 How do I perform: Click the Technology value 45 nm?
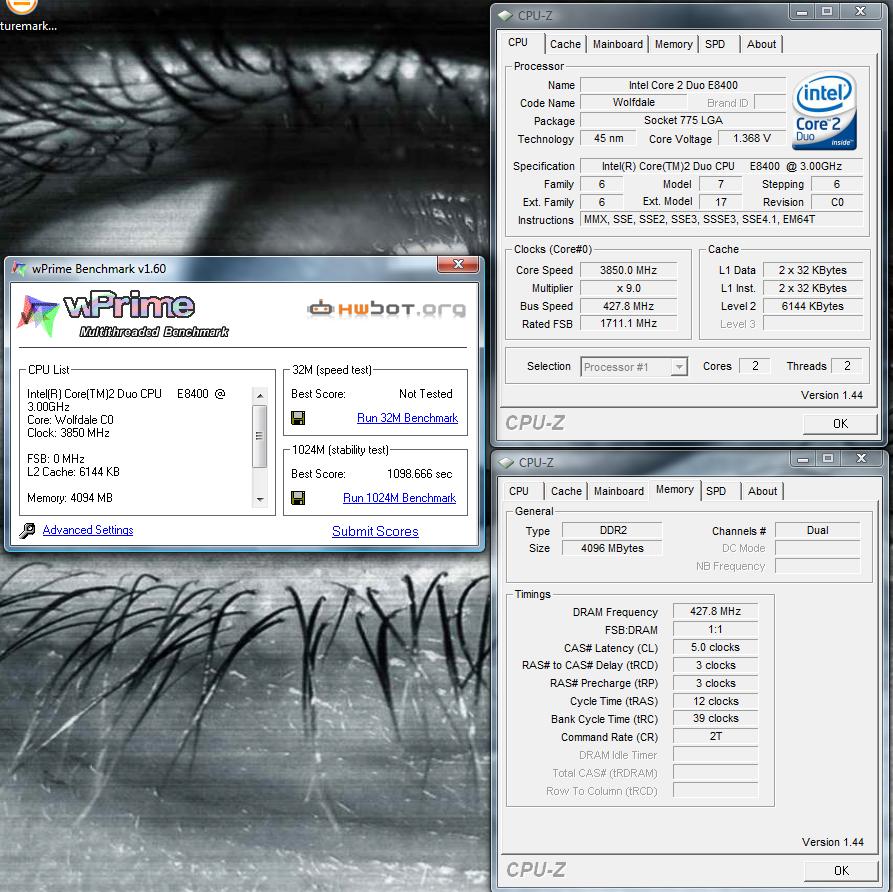pos(608,138)
